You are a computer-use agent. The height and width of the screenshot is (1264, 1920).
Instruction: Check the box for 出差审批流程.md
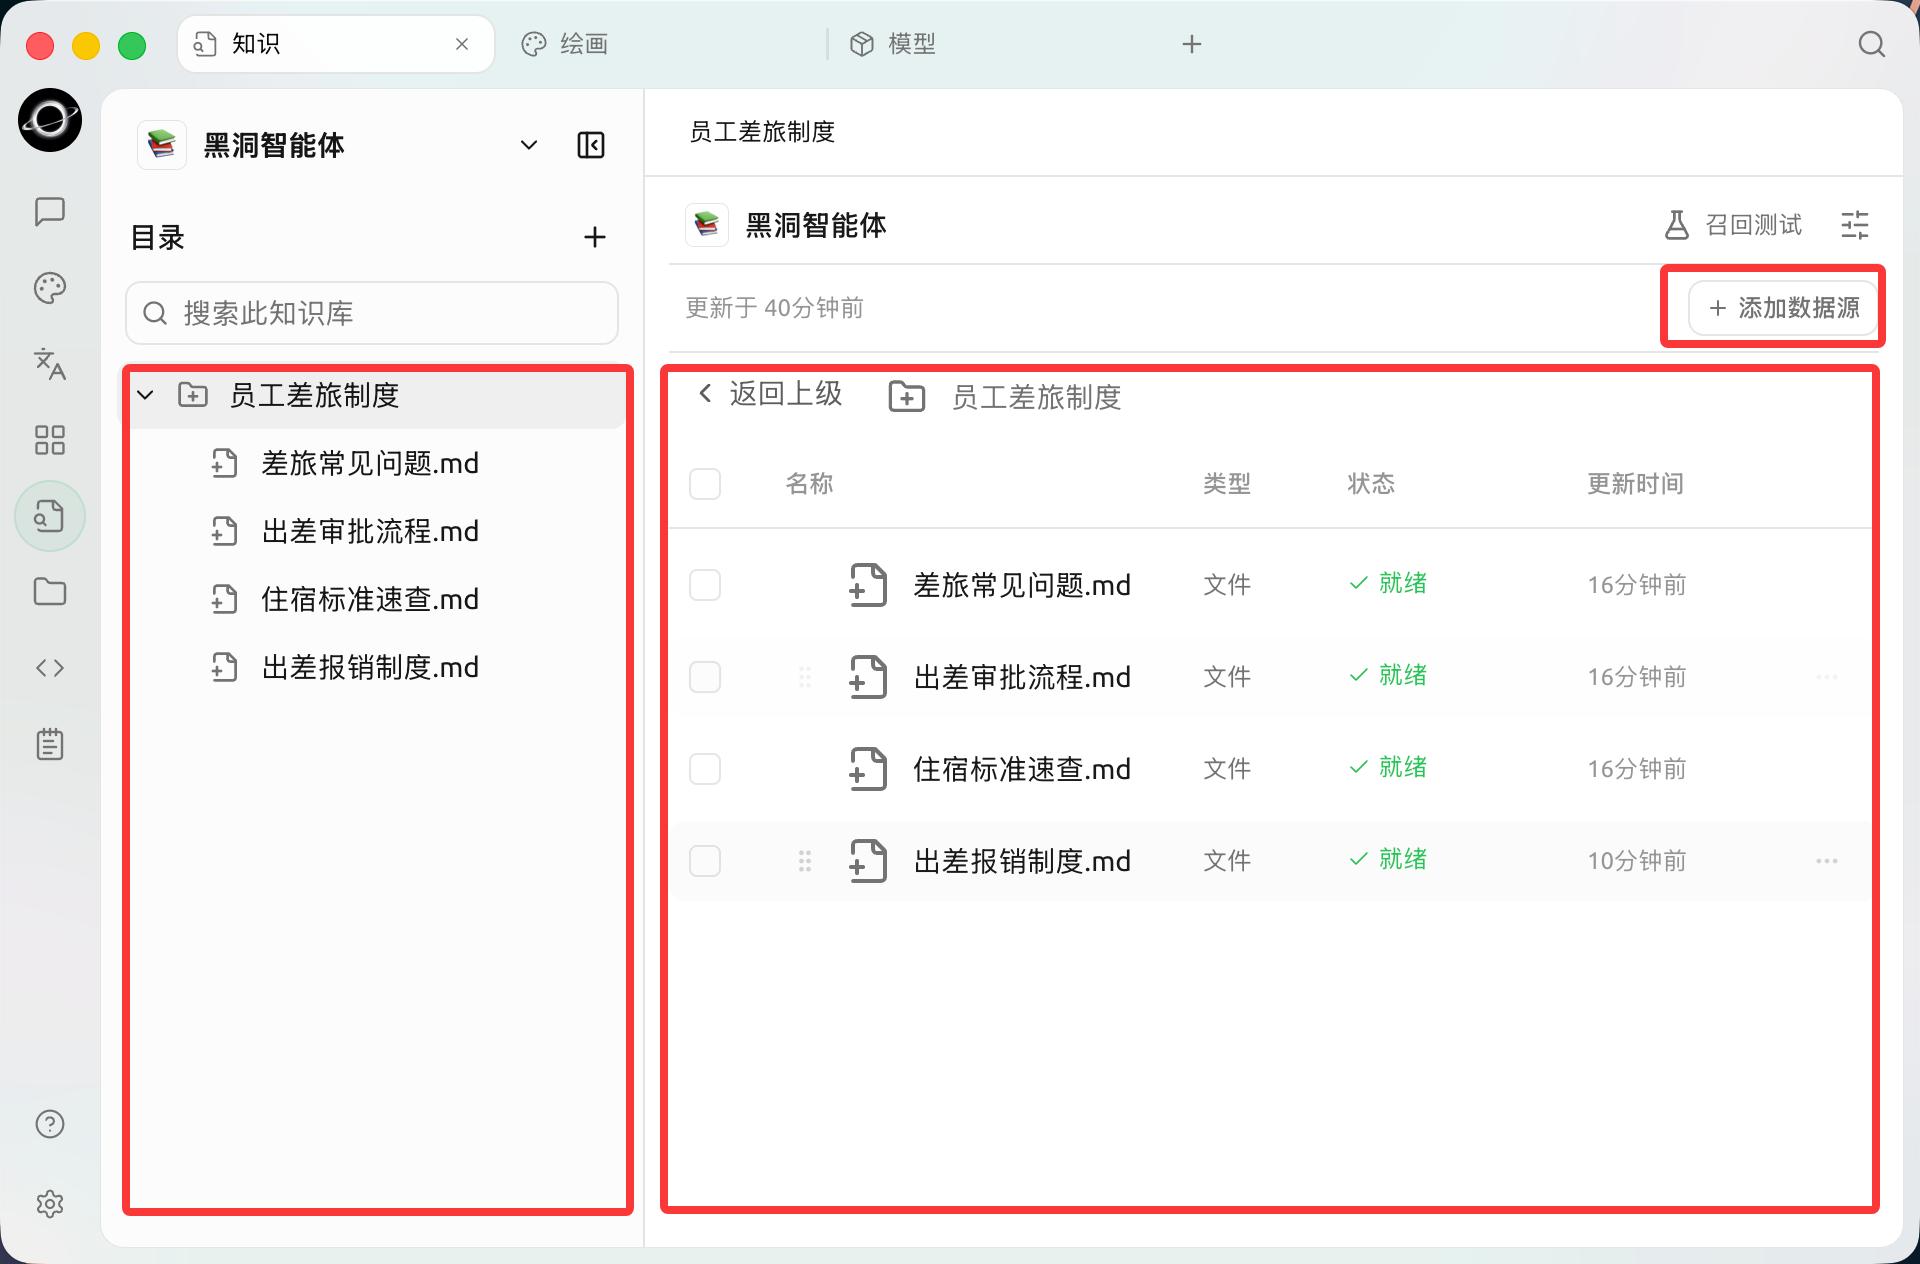(705, 677)
